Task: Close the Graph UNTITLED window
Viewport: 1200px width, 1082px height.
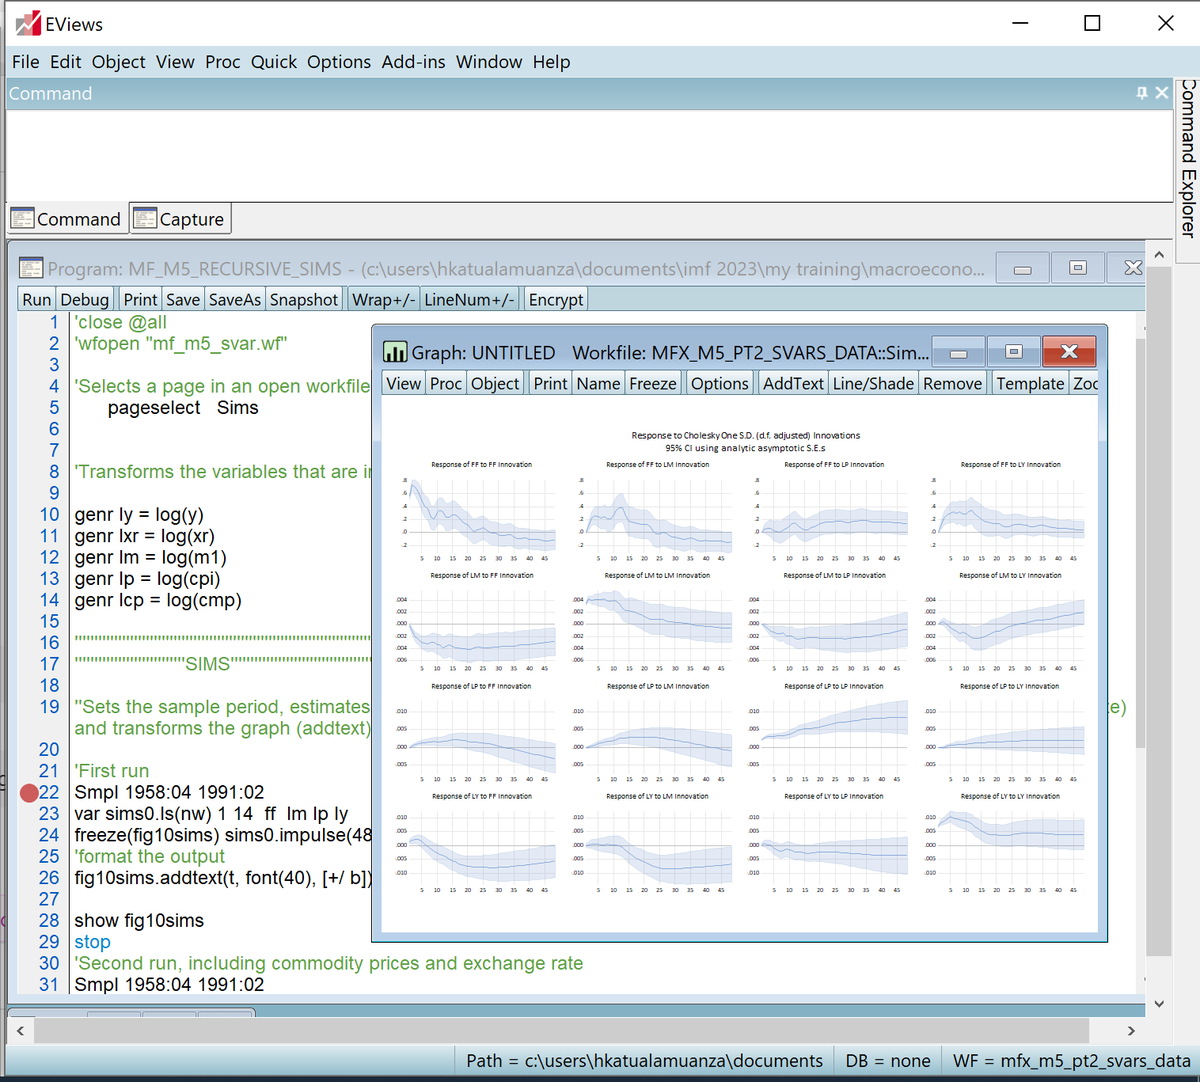Action: click(1069, 352)
